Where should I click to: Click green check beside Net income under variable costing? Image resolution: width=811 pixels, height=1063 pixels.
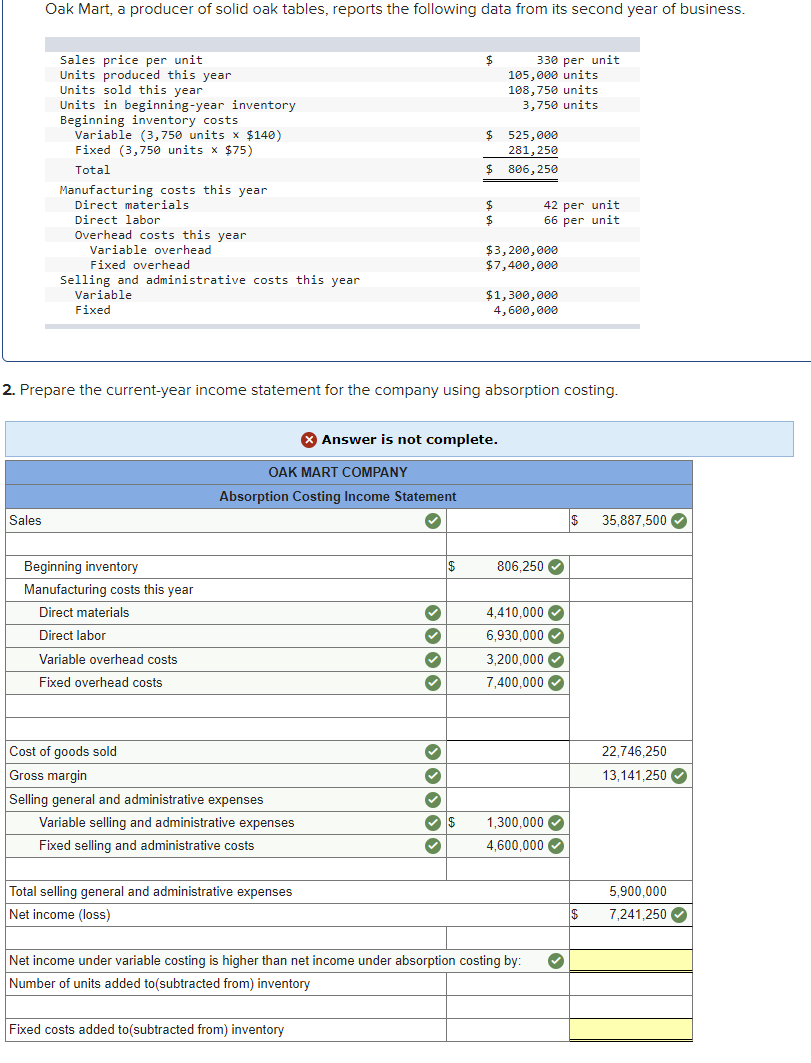click(556, 961)
